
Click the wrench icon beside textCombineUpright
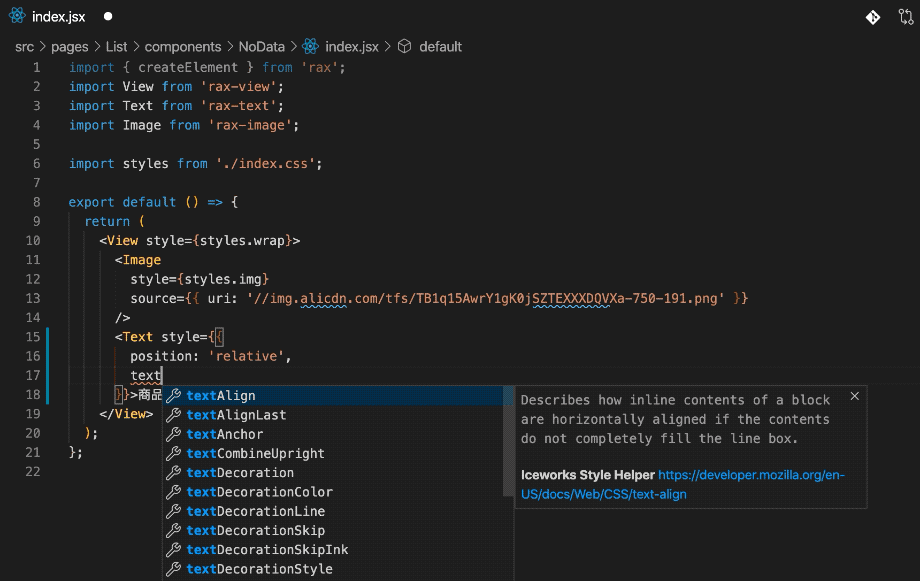[x=173, y=454]
